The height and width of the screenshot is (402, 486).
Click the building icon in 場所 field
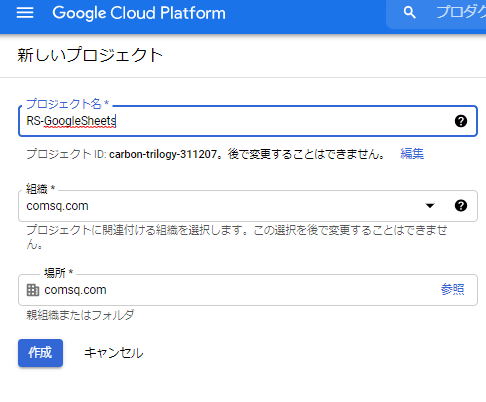(x=33, y=290)
